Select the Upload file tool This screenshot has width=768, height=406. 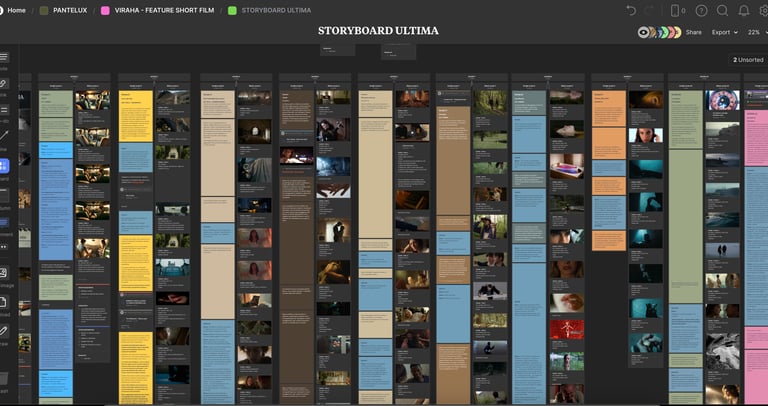pos(4,304)
